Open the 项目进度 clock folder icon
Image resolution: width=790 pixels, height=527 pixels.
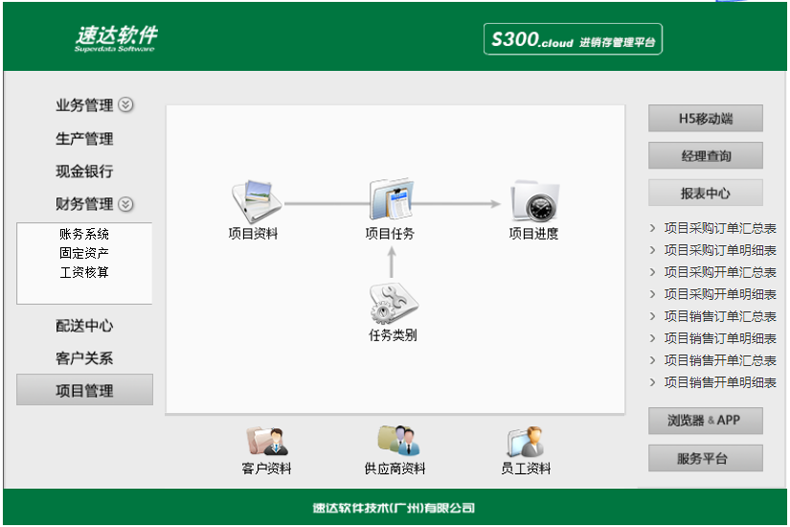(x=535, y=201)
